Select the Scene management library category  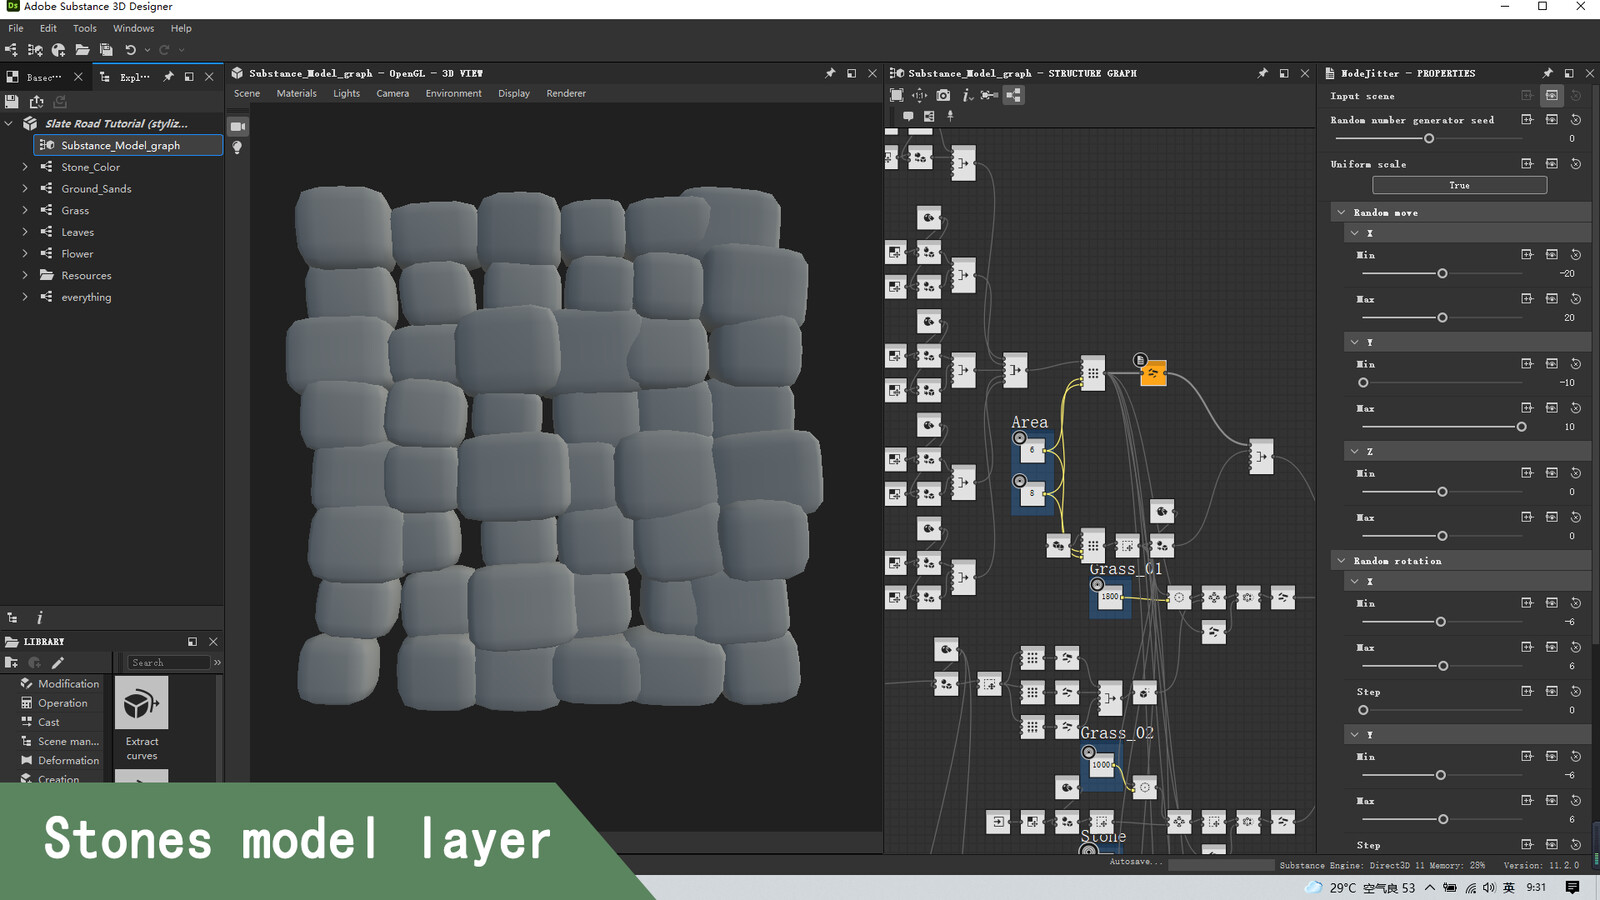click(x=60, y=741)
